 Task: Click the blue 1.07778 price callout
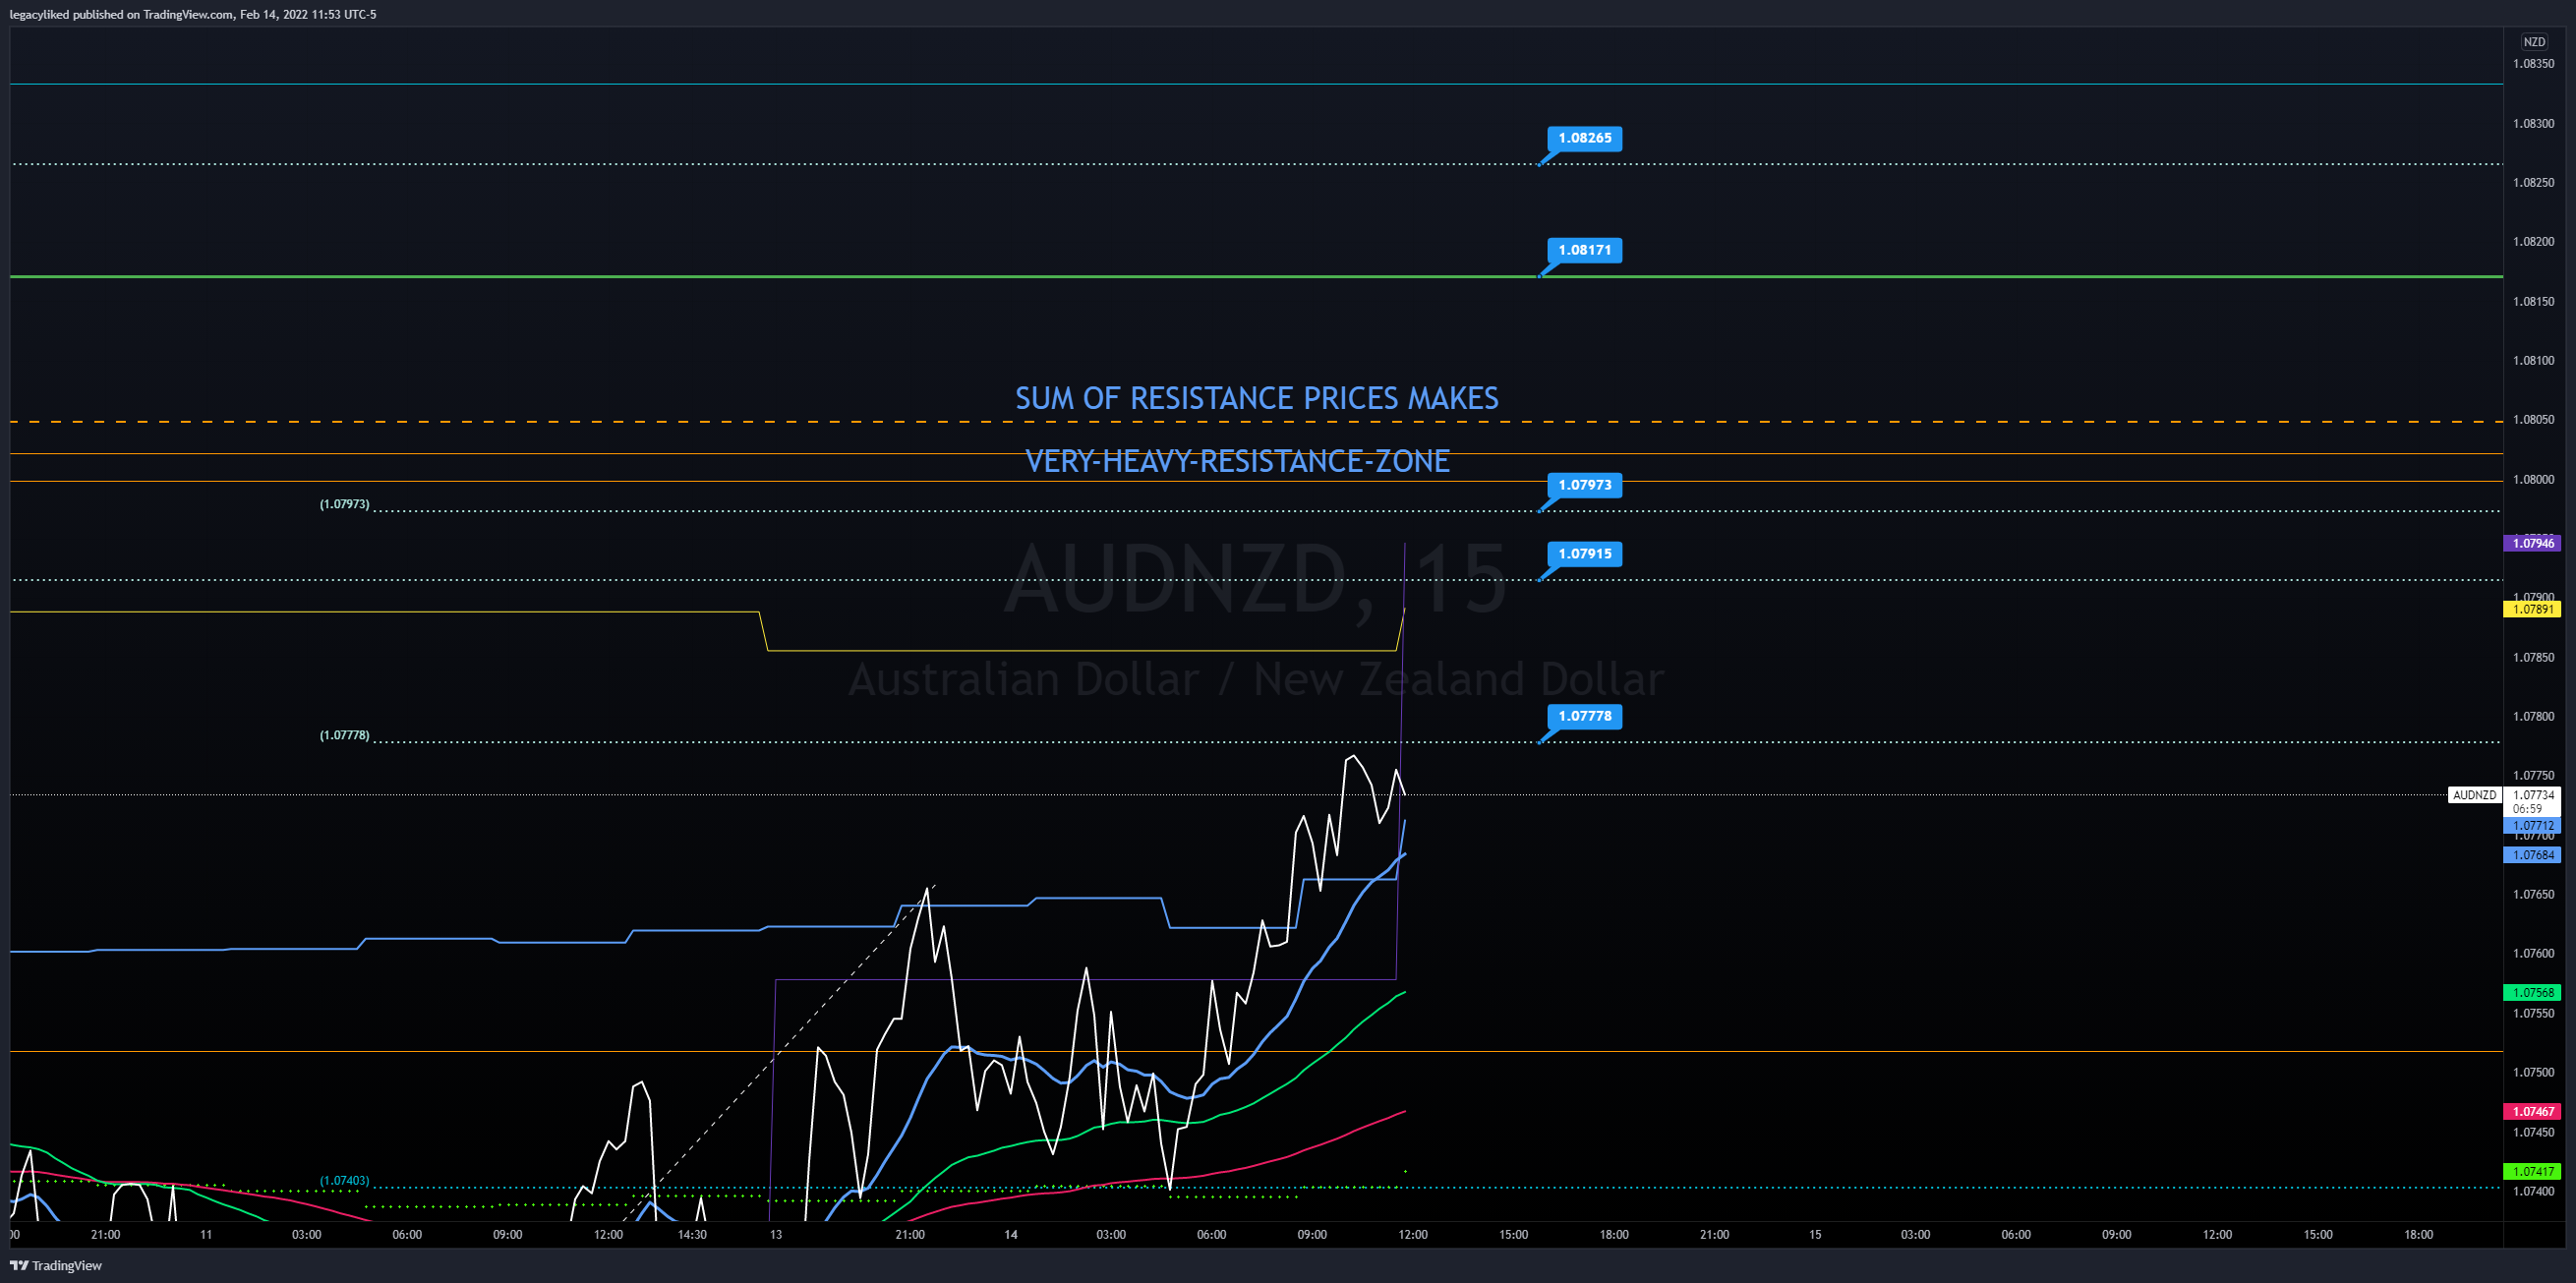click(x=1584, y=716)
